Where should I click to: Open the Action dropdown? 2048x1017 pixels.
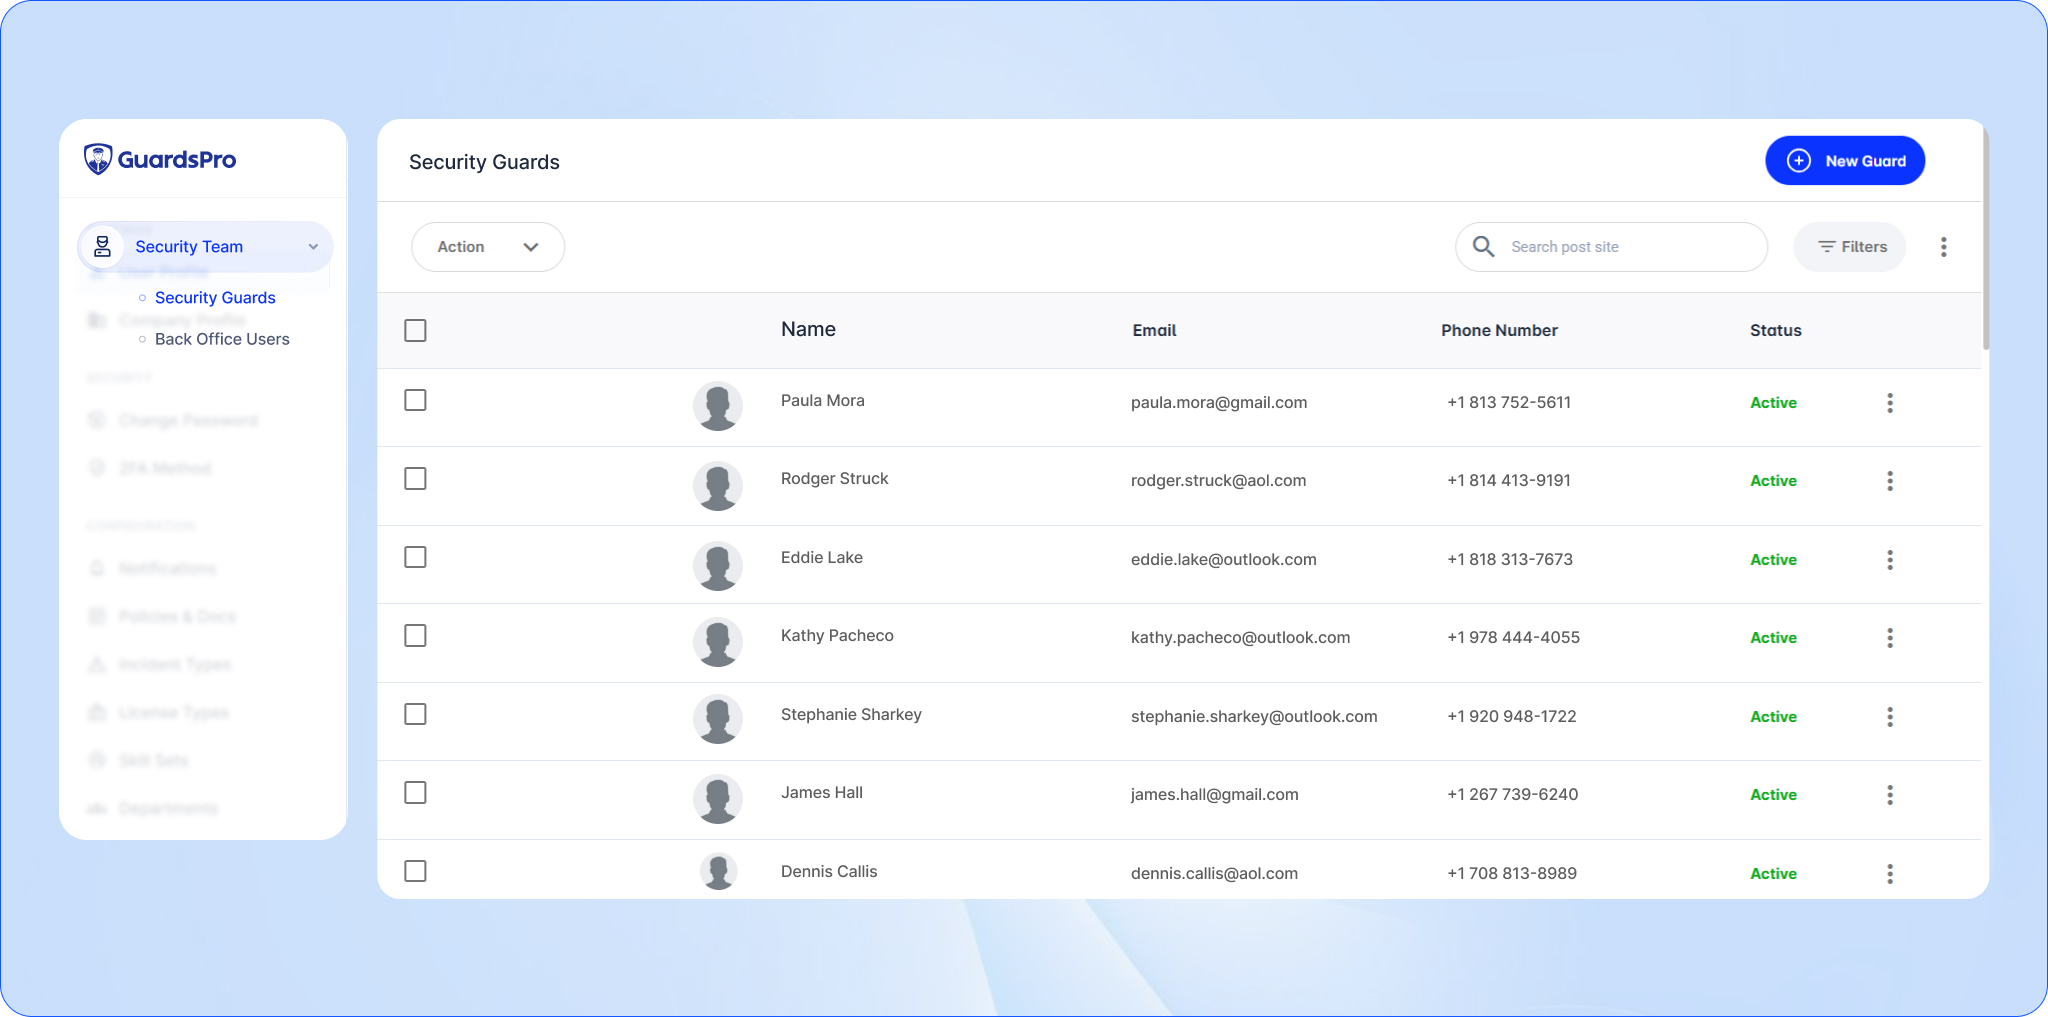488,247
